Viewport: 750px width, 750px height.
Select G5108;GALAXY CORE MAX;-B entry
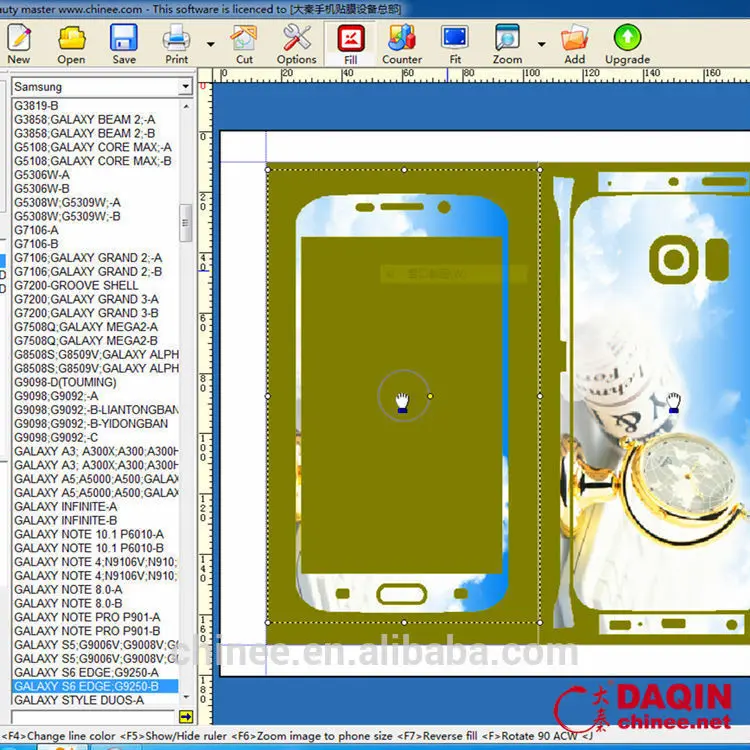92,161
